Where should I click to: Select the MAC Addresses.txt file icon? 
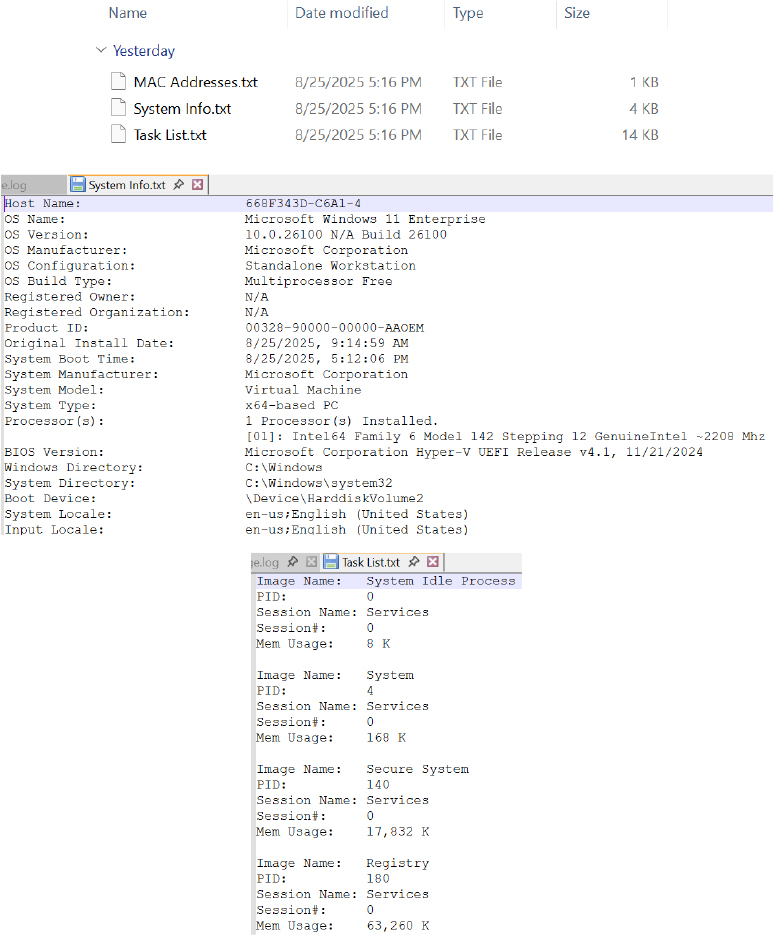point(119,82)
